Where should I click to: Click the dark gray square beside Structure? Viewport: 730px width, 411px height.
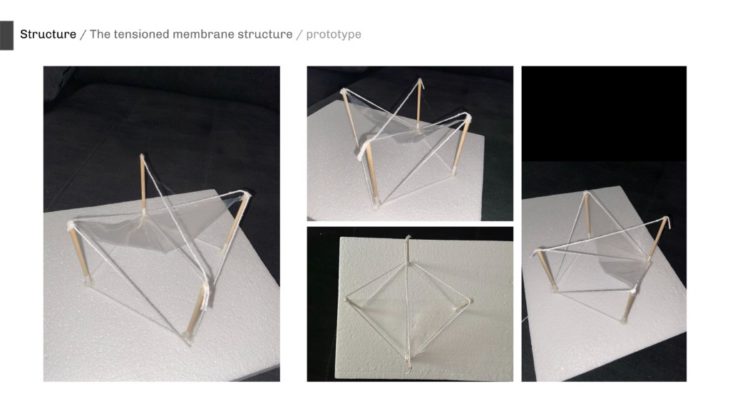(7, 35)
